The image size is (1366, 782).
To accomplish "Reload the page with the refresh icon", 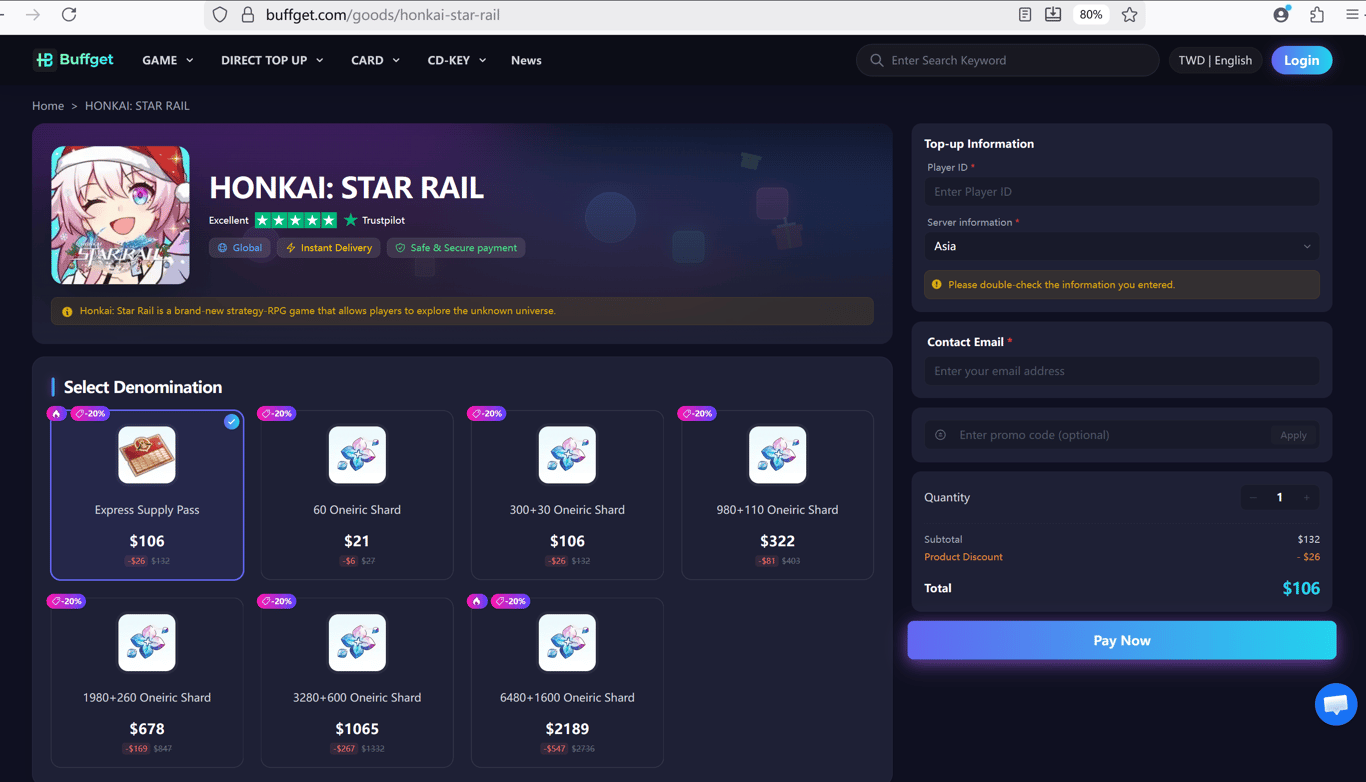I will tap(69, 15).
